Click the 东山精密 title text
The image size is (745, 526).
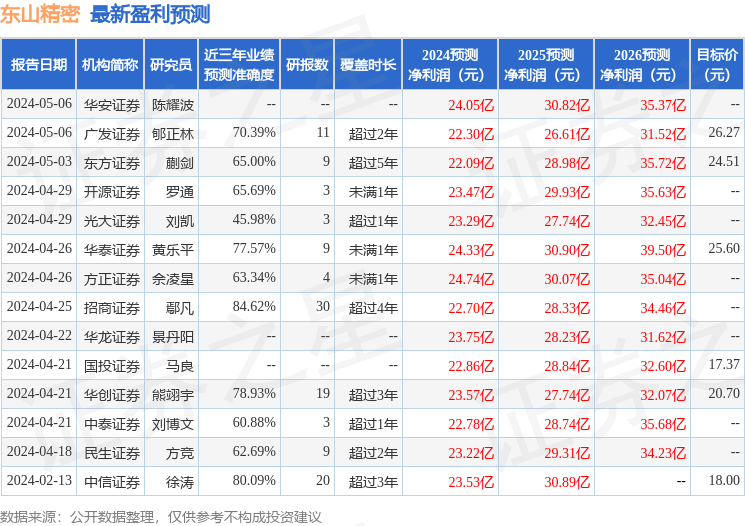40,14
